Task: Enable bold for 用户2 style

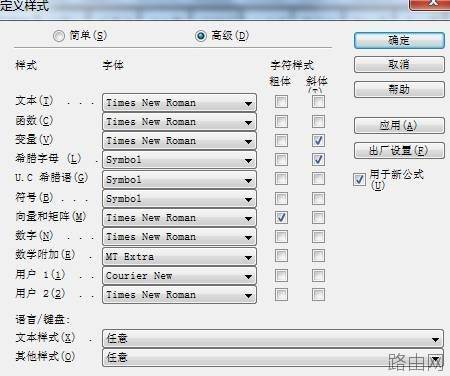Action: click(281, 294)
